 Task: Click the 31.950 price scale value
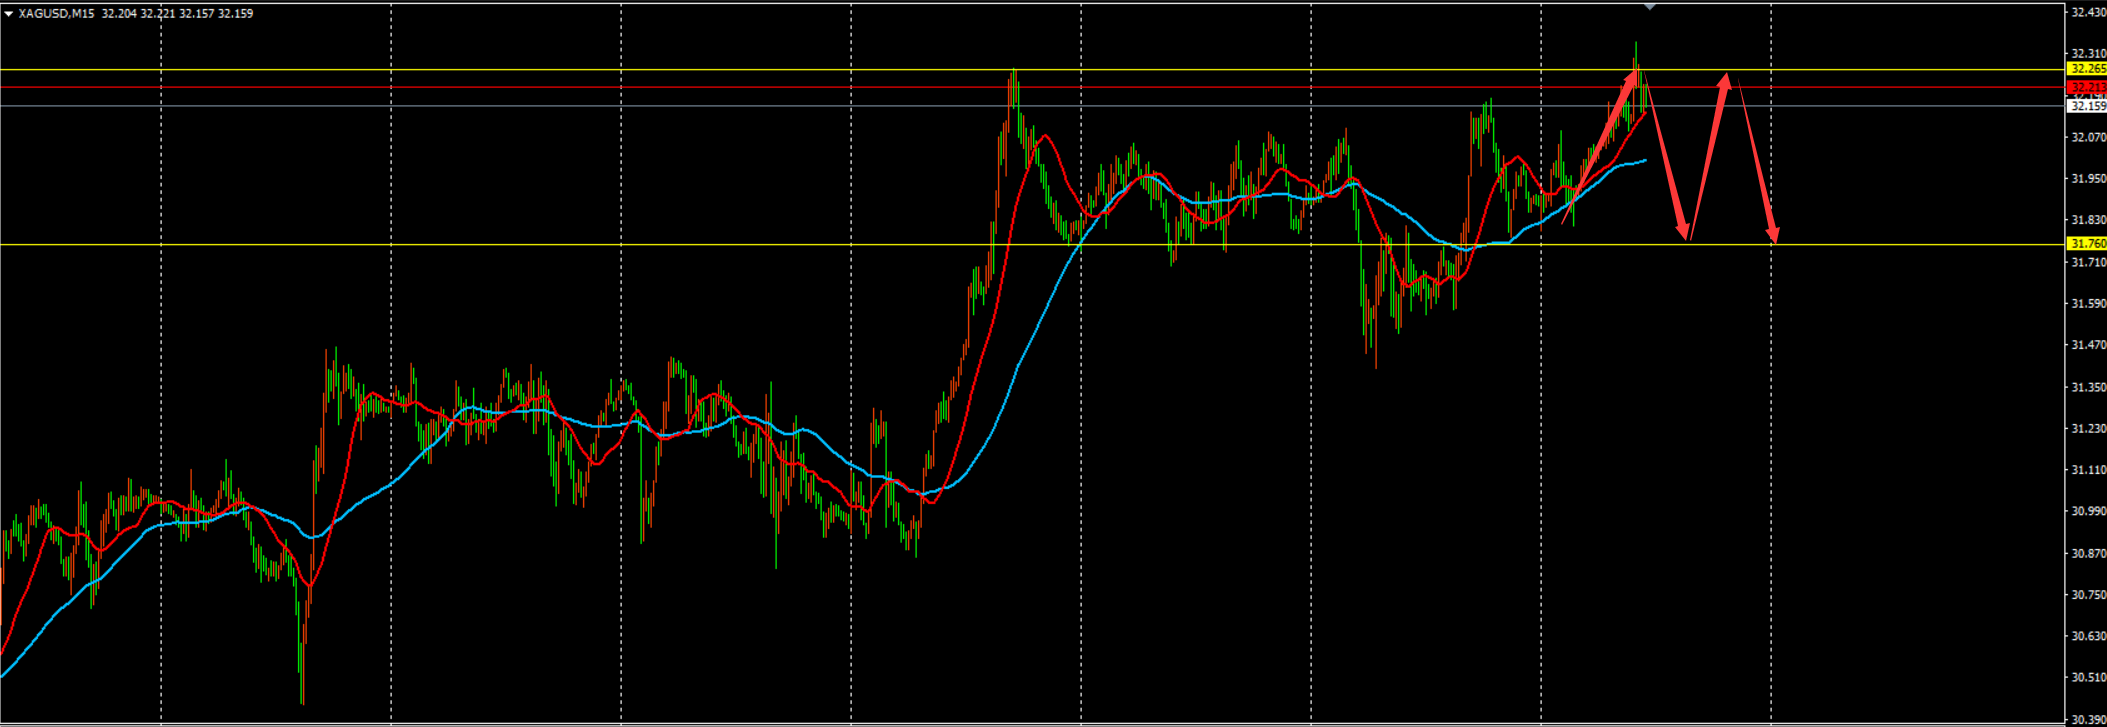click(2088, 179)
